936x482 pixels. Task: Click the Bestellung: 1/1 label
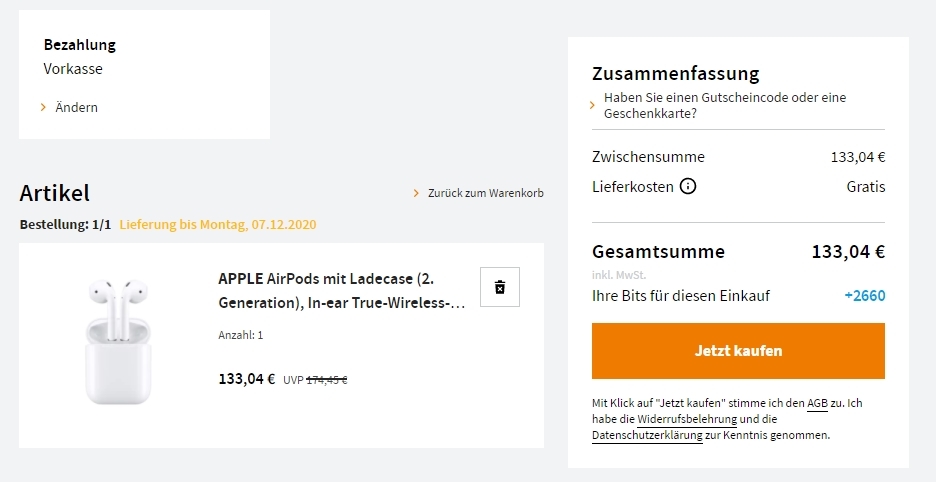point(65,225)
